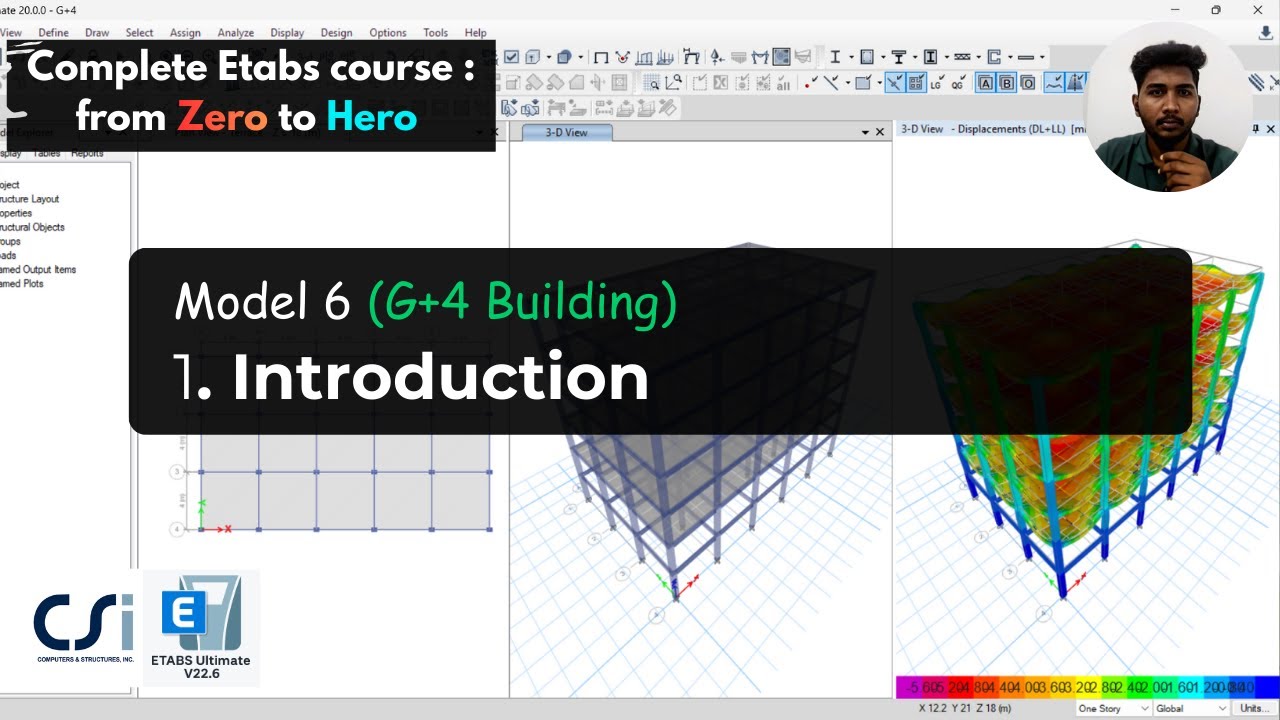Click the highlighted shell contour display icon
1280x720 pixels.
click(x=781, y=57)
